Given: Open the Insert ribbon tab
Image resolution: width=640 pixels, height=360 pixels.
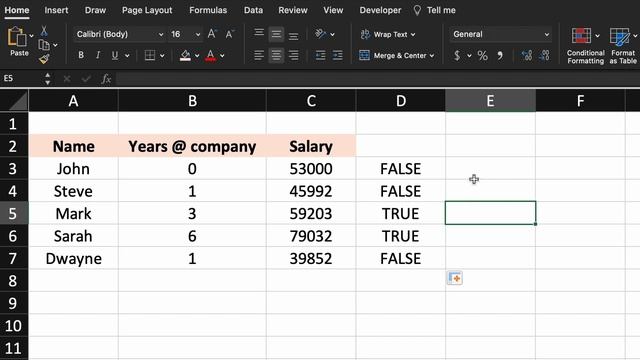Looking at the screenshot, I should (56, 10).
